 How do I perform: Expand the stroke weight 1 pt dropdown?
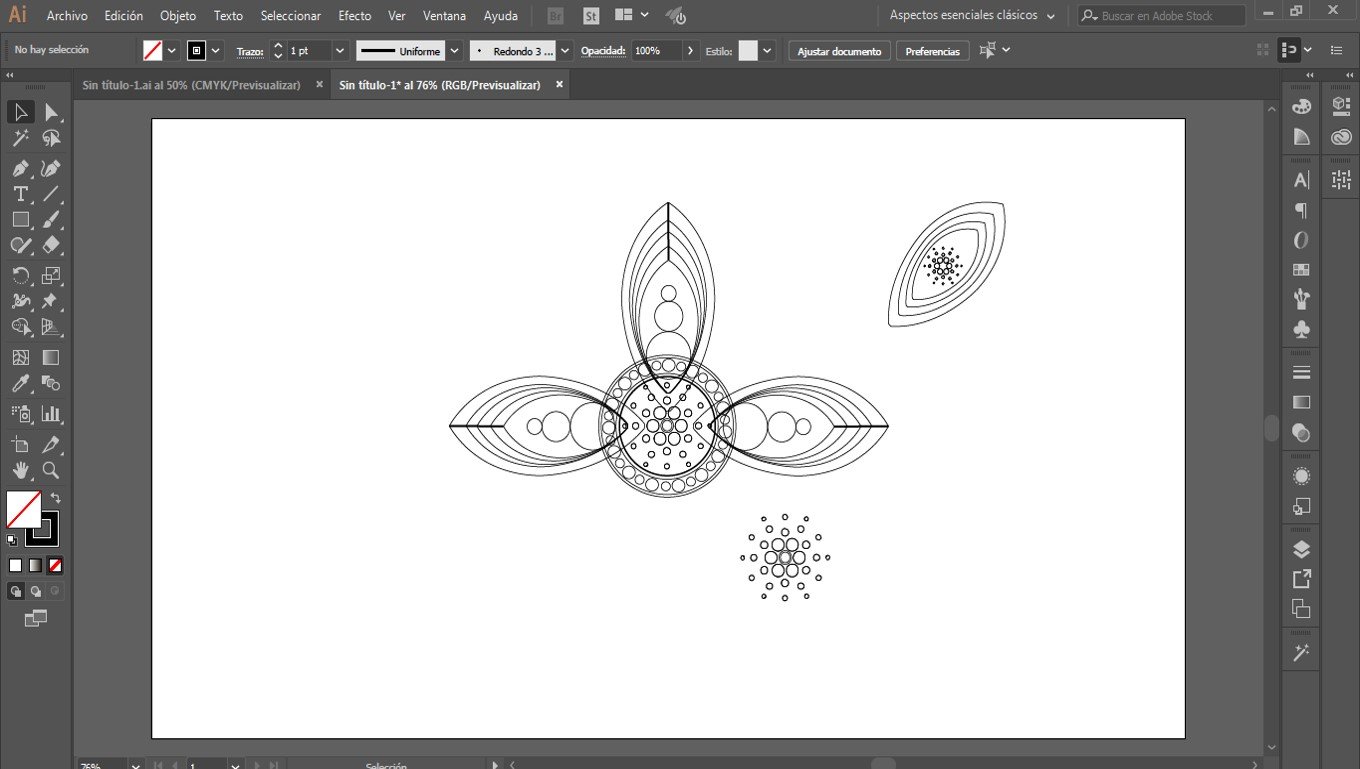click(340, 50)
